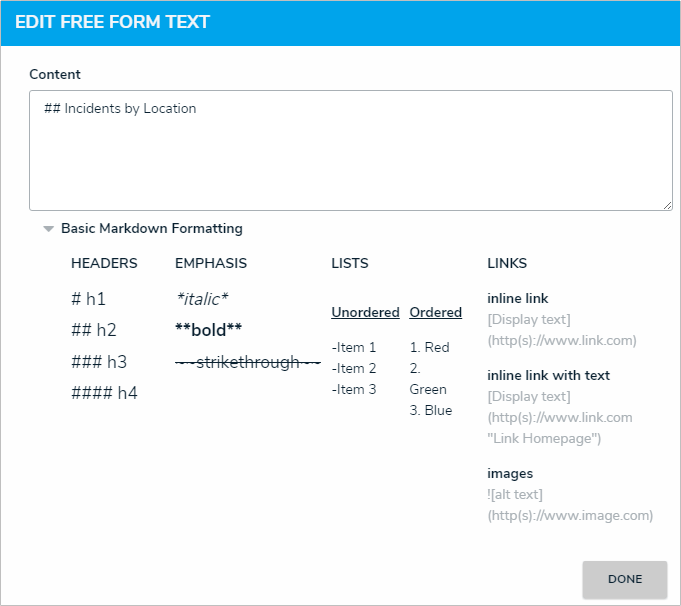Click the Basic Markdown Formatting label

click(x=151, y=228)
